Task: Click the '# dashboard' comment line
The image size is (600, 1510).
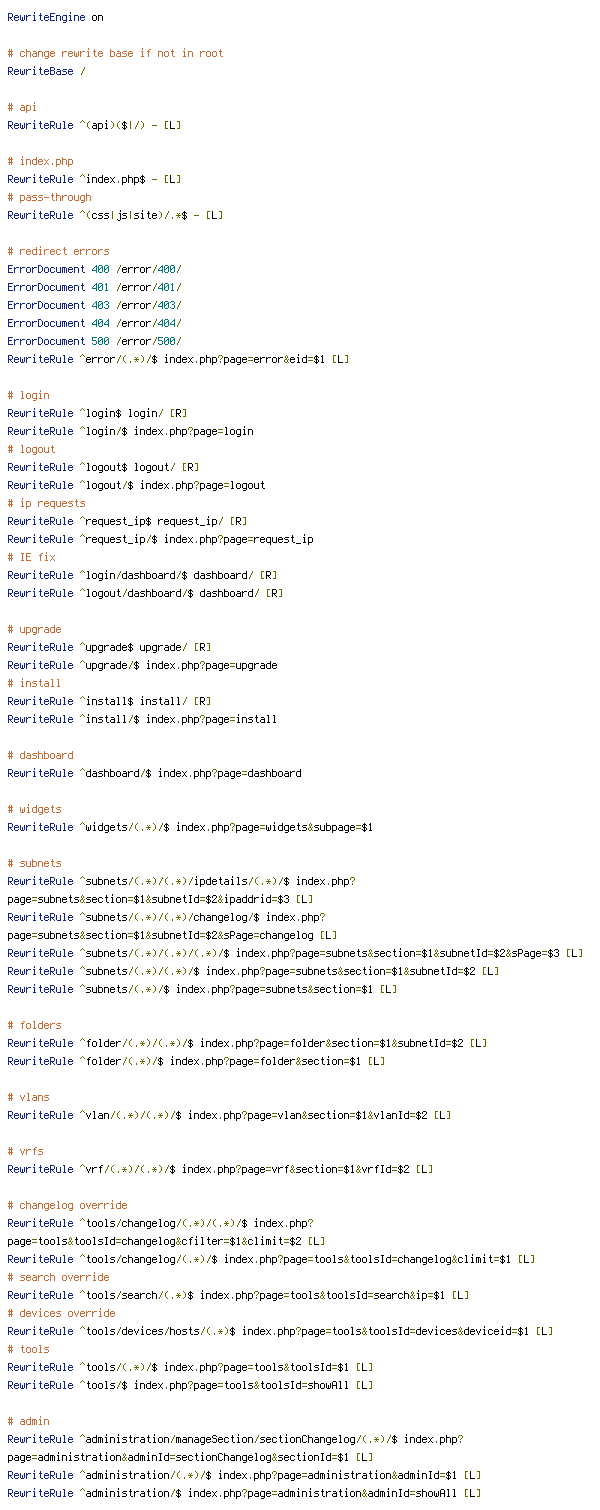Action: [40, 755]
